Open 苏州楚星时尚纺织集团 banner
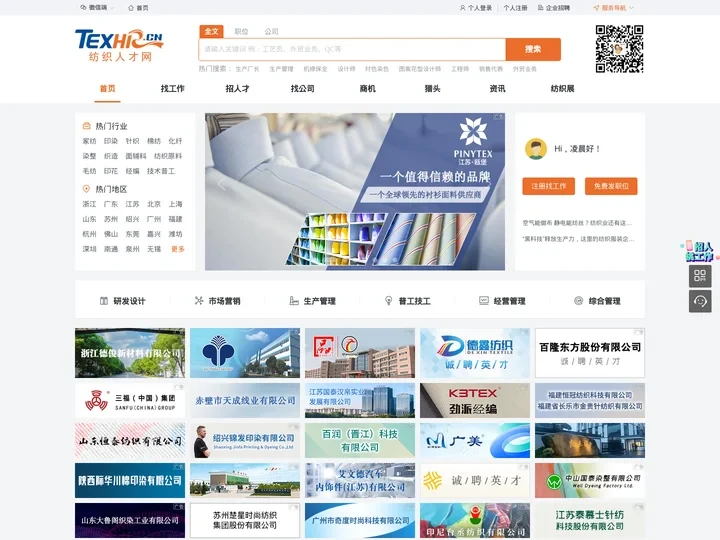The width and height of the screenshot is (720, 540). coord(245,520)
